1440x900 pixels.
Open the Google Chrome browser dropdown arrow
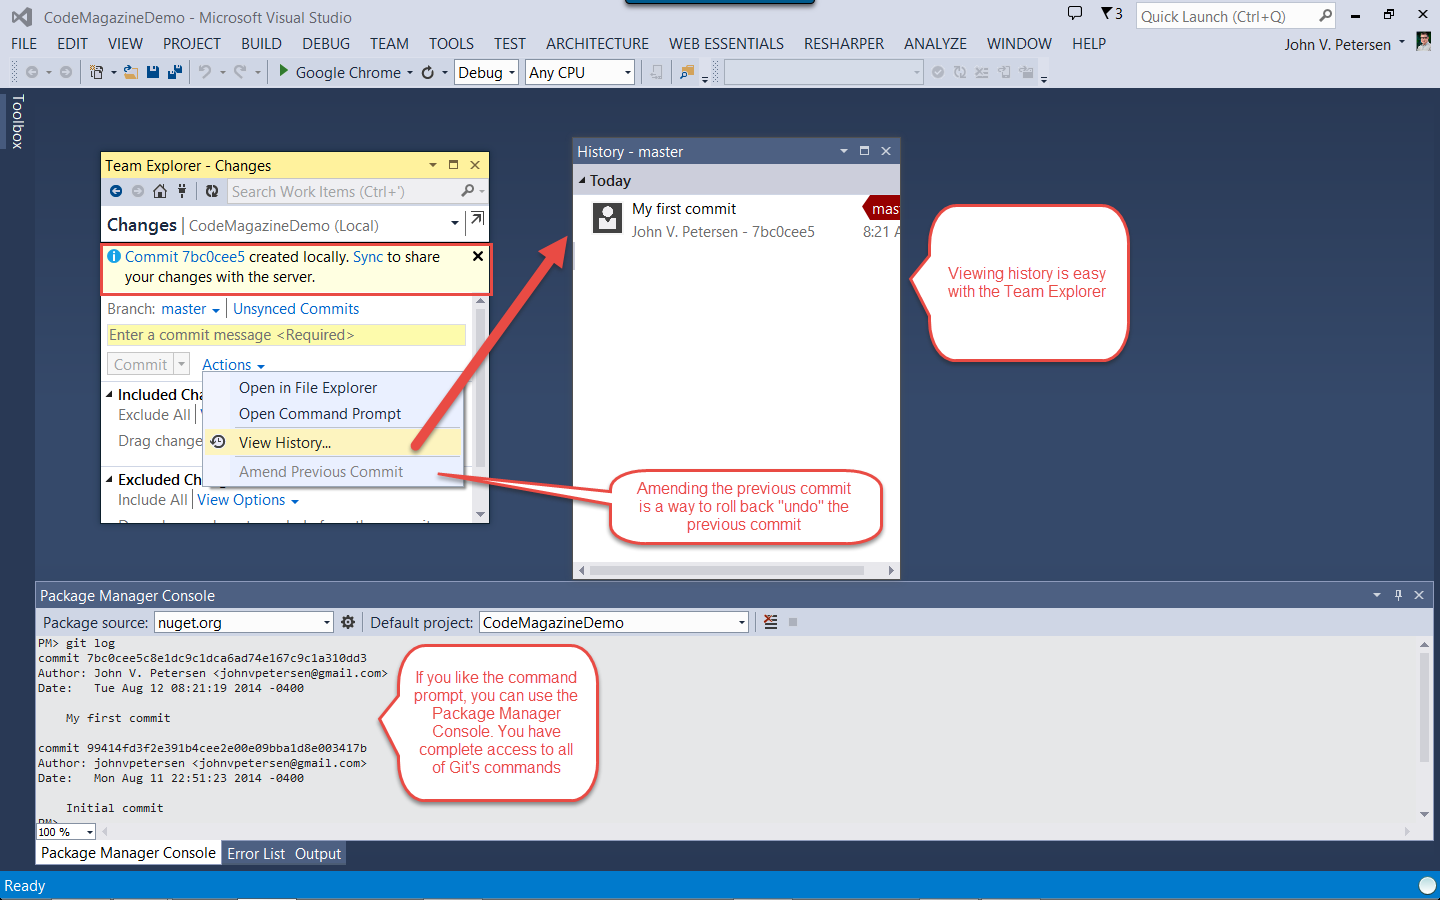pos(410,73)
